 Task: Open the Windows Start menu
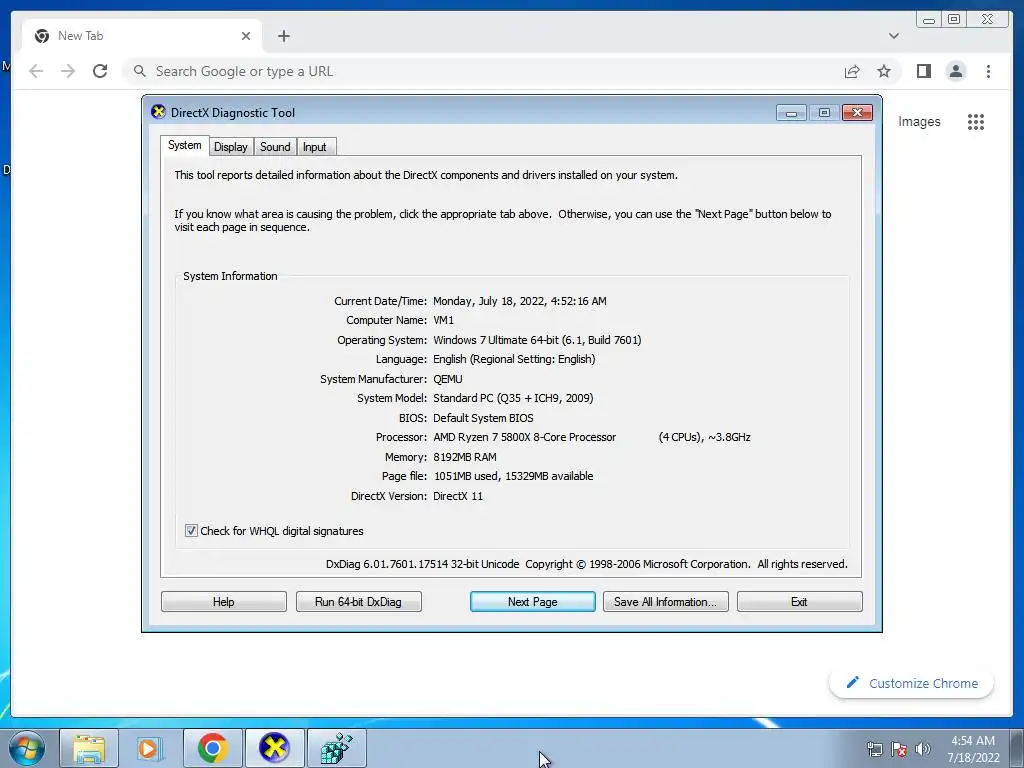pos(26,748)
